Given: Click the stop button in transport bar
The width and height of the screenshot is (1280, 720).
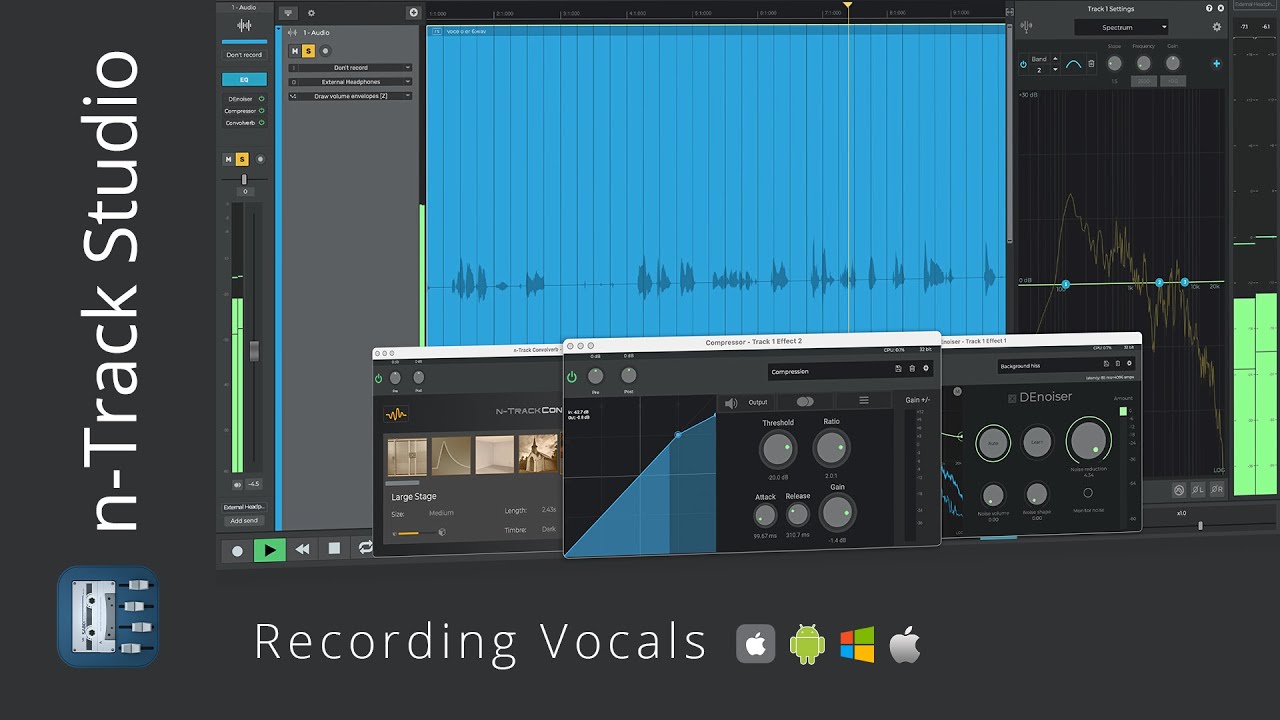Looking at the screenshot, I should pyautogui.click(x=334, y=548).
